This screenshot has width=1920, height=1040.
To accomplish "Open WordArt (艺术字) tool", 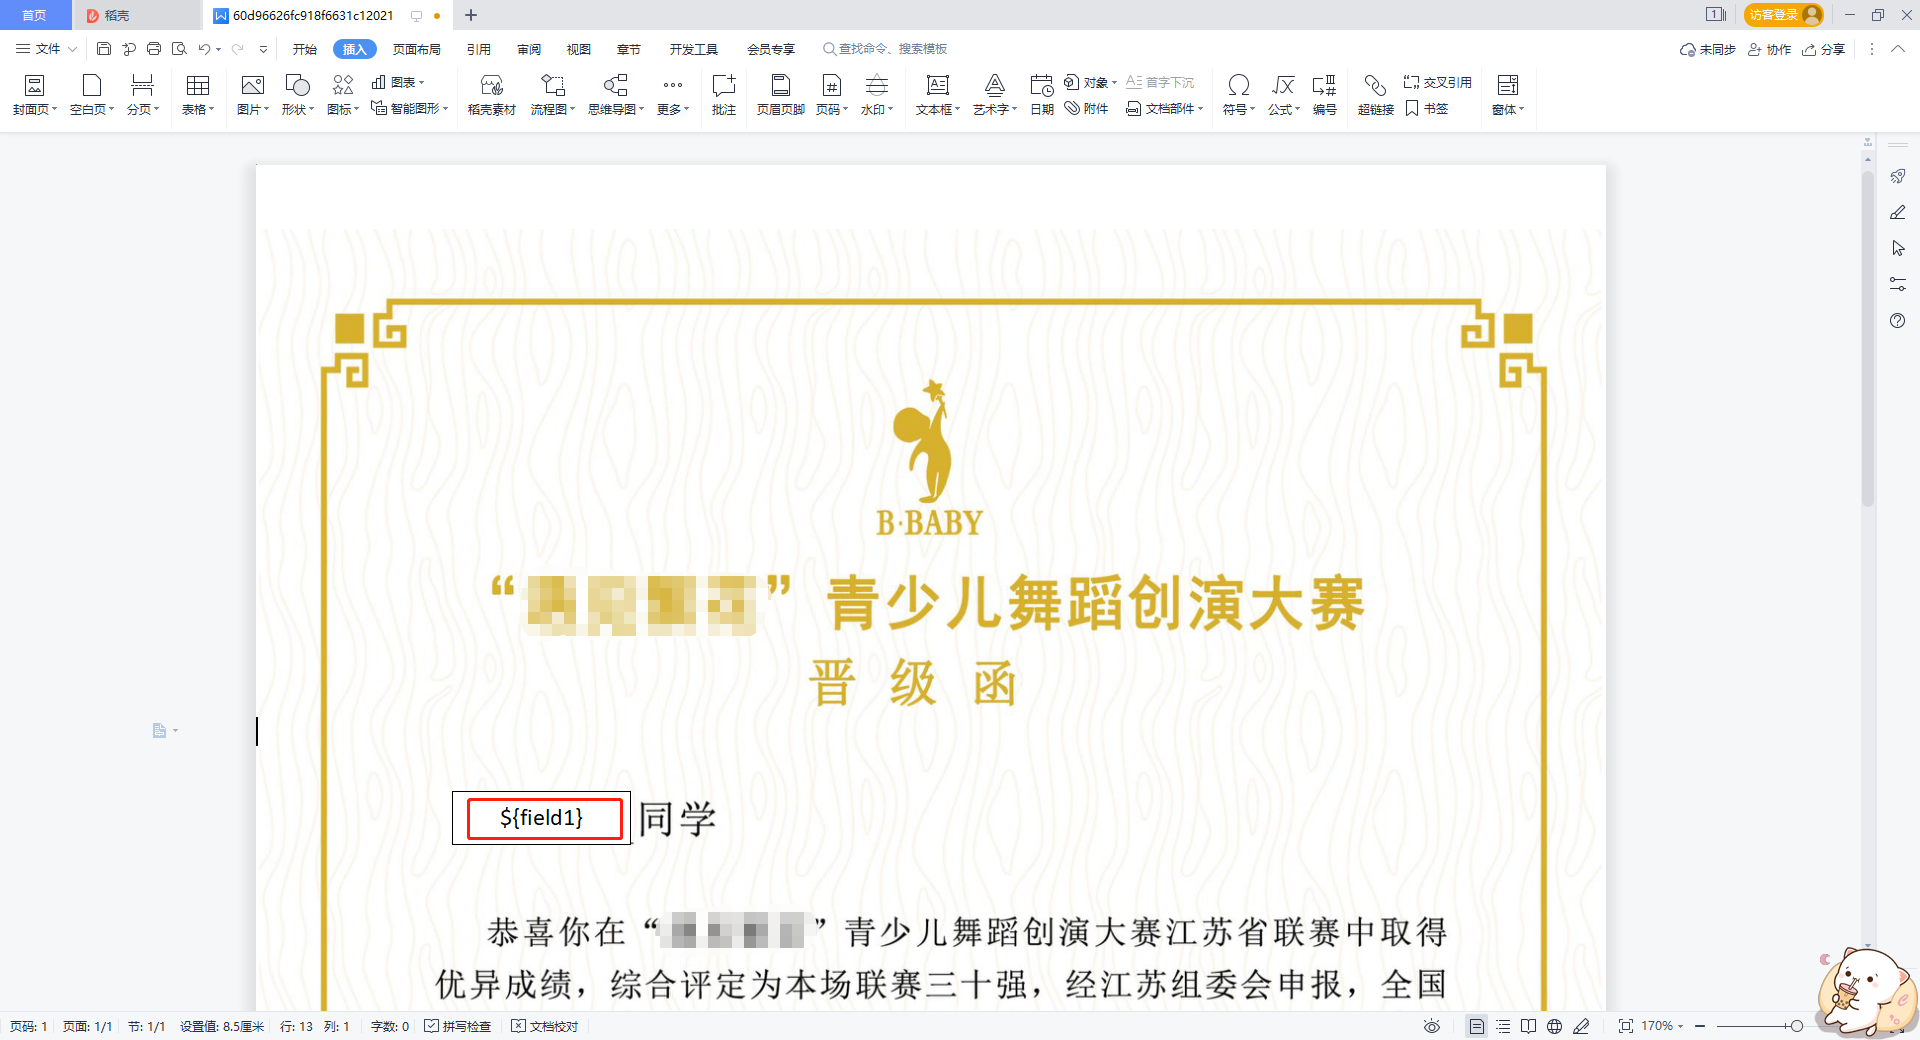I will (x=995, y=96).
